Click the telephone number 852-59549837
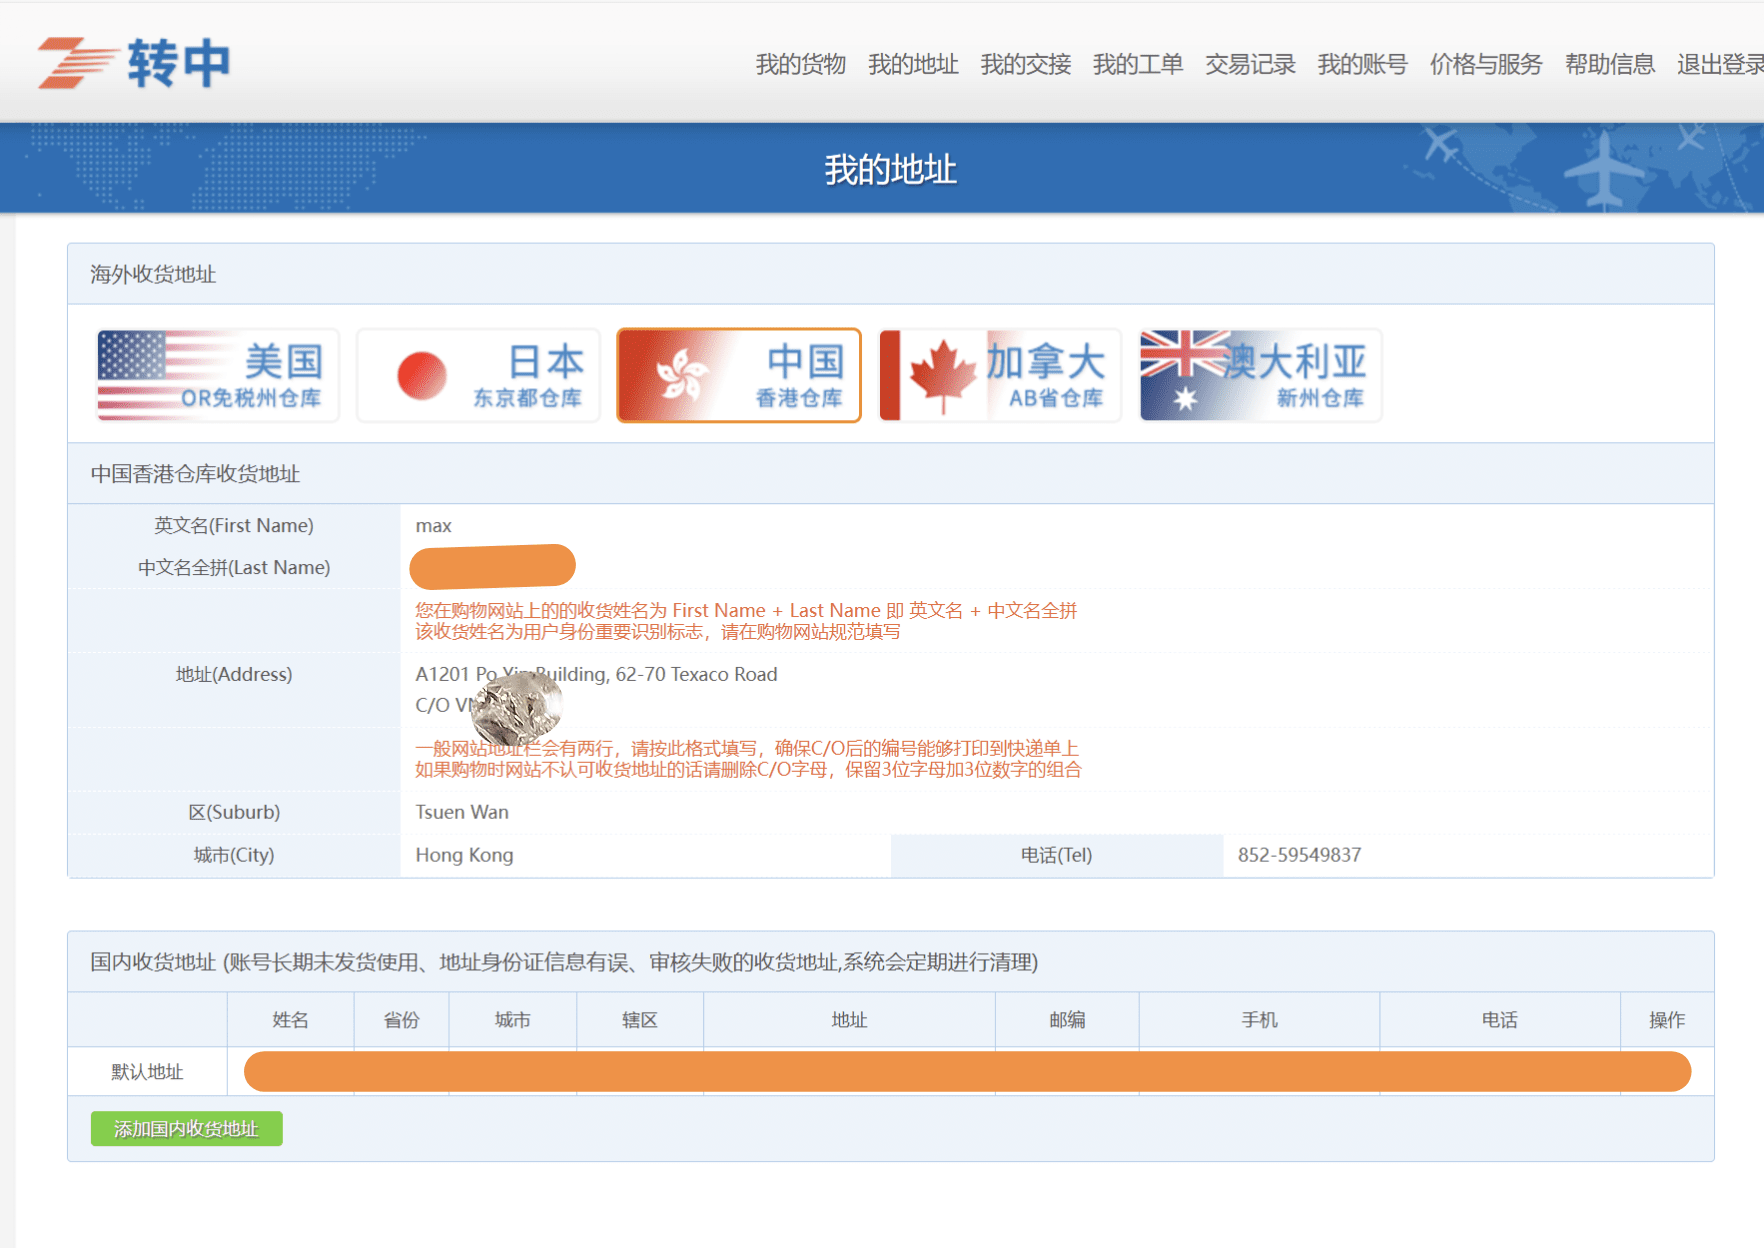Image resolution: width=1764 pixels, height=1248 pixels. (x=1299, y=855)
